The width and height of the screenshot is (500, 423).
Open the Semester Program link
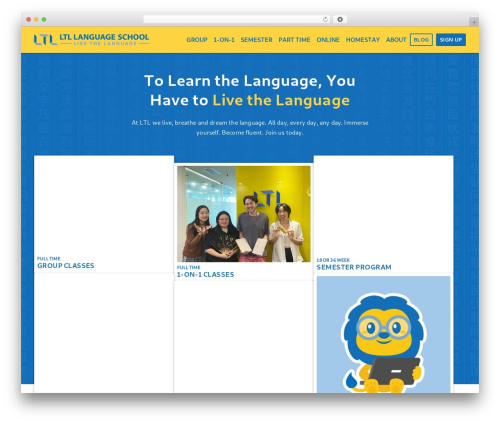click(x=354, y=267)
